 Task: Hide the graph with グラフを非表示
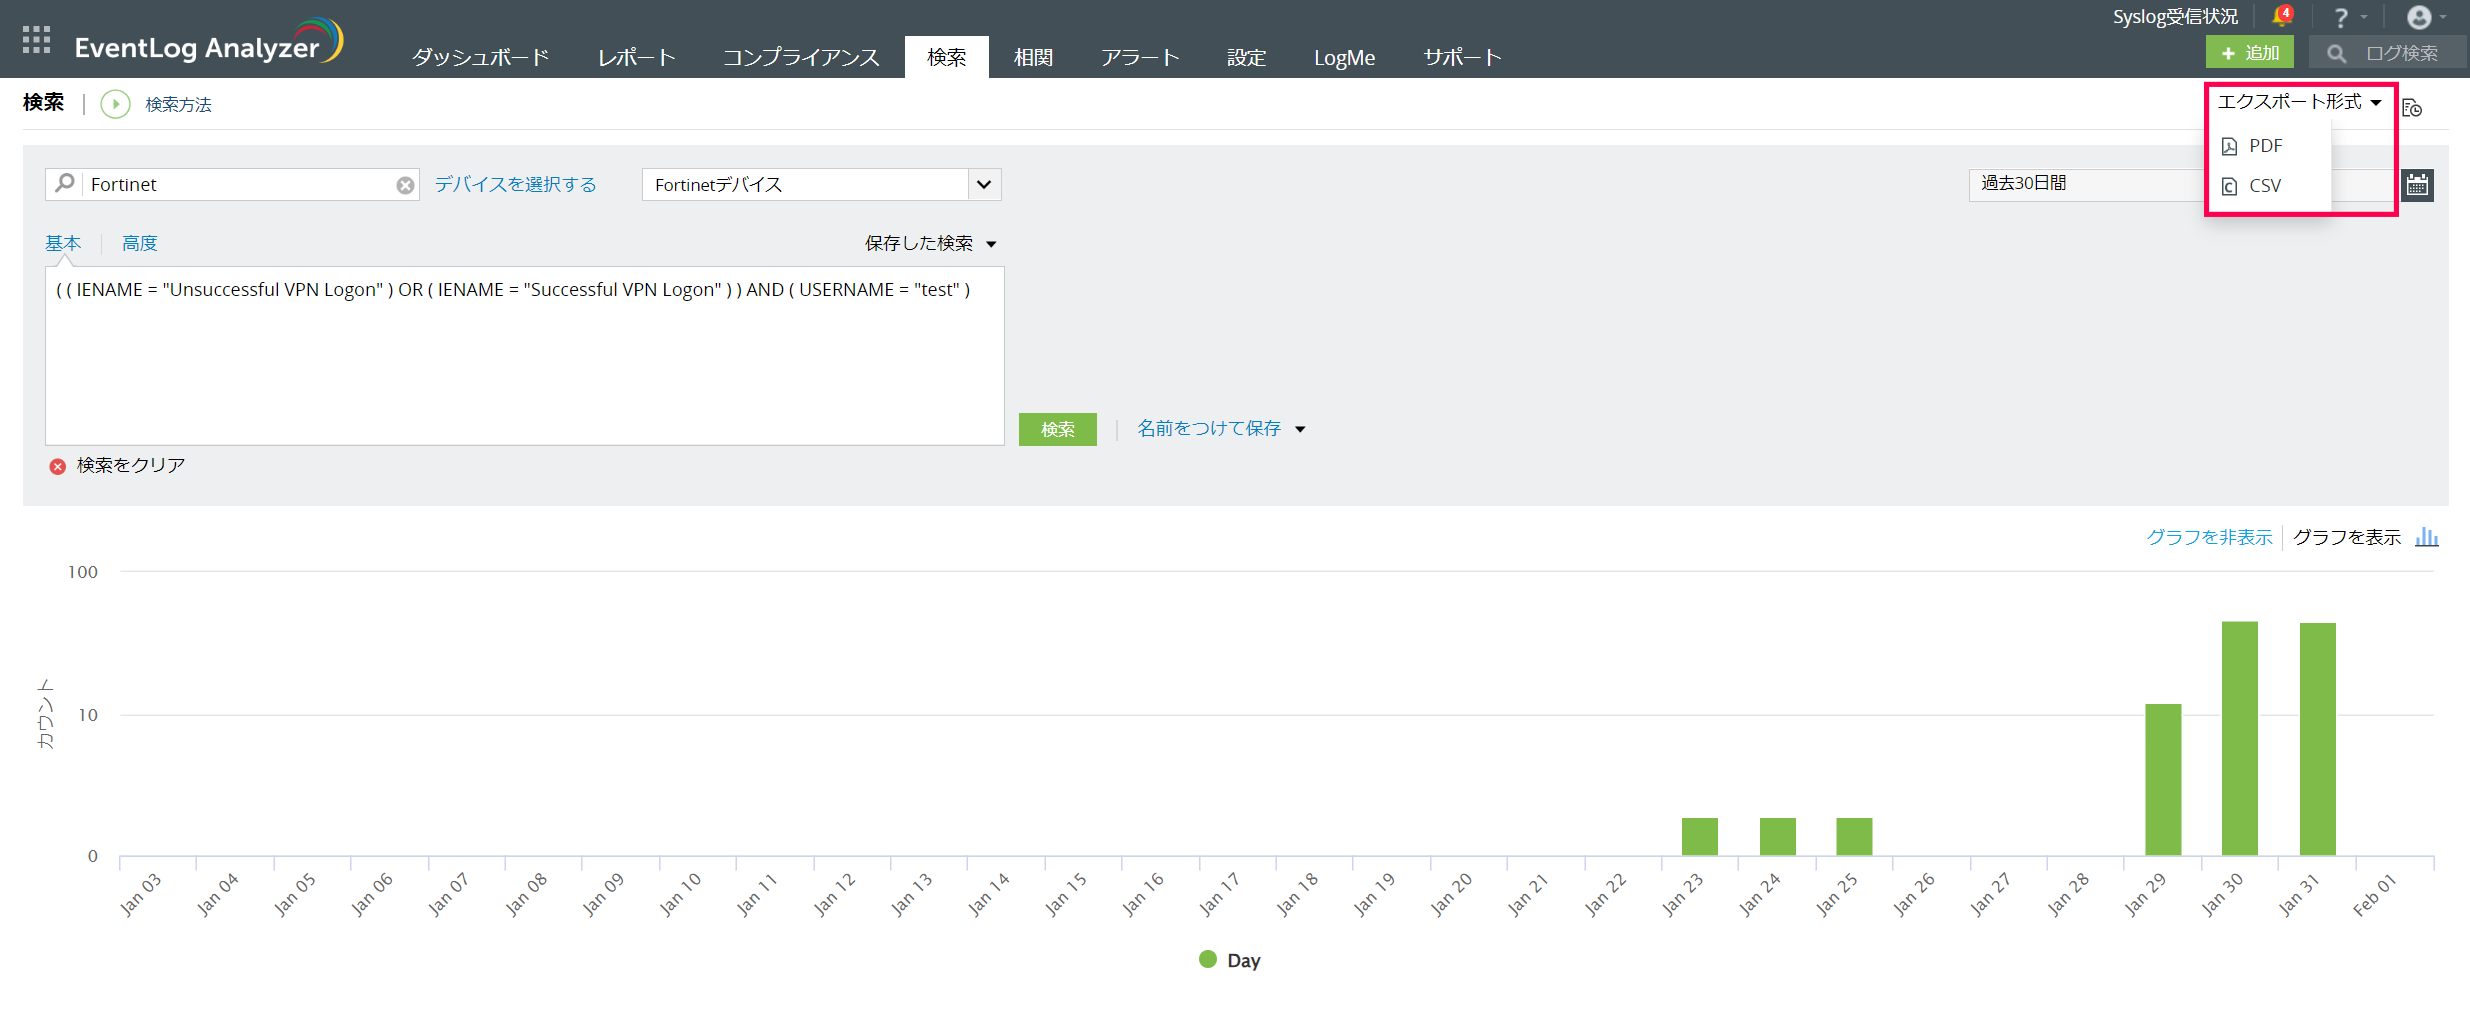click(2208, 537)
